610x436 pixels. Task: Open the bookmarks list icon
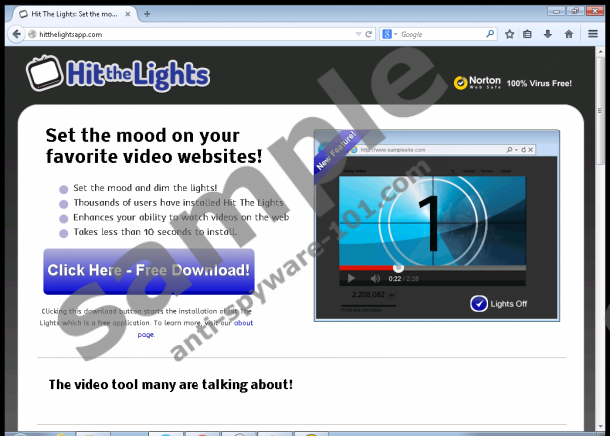[x=527, y=34]
